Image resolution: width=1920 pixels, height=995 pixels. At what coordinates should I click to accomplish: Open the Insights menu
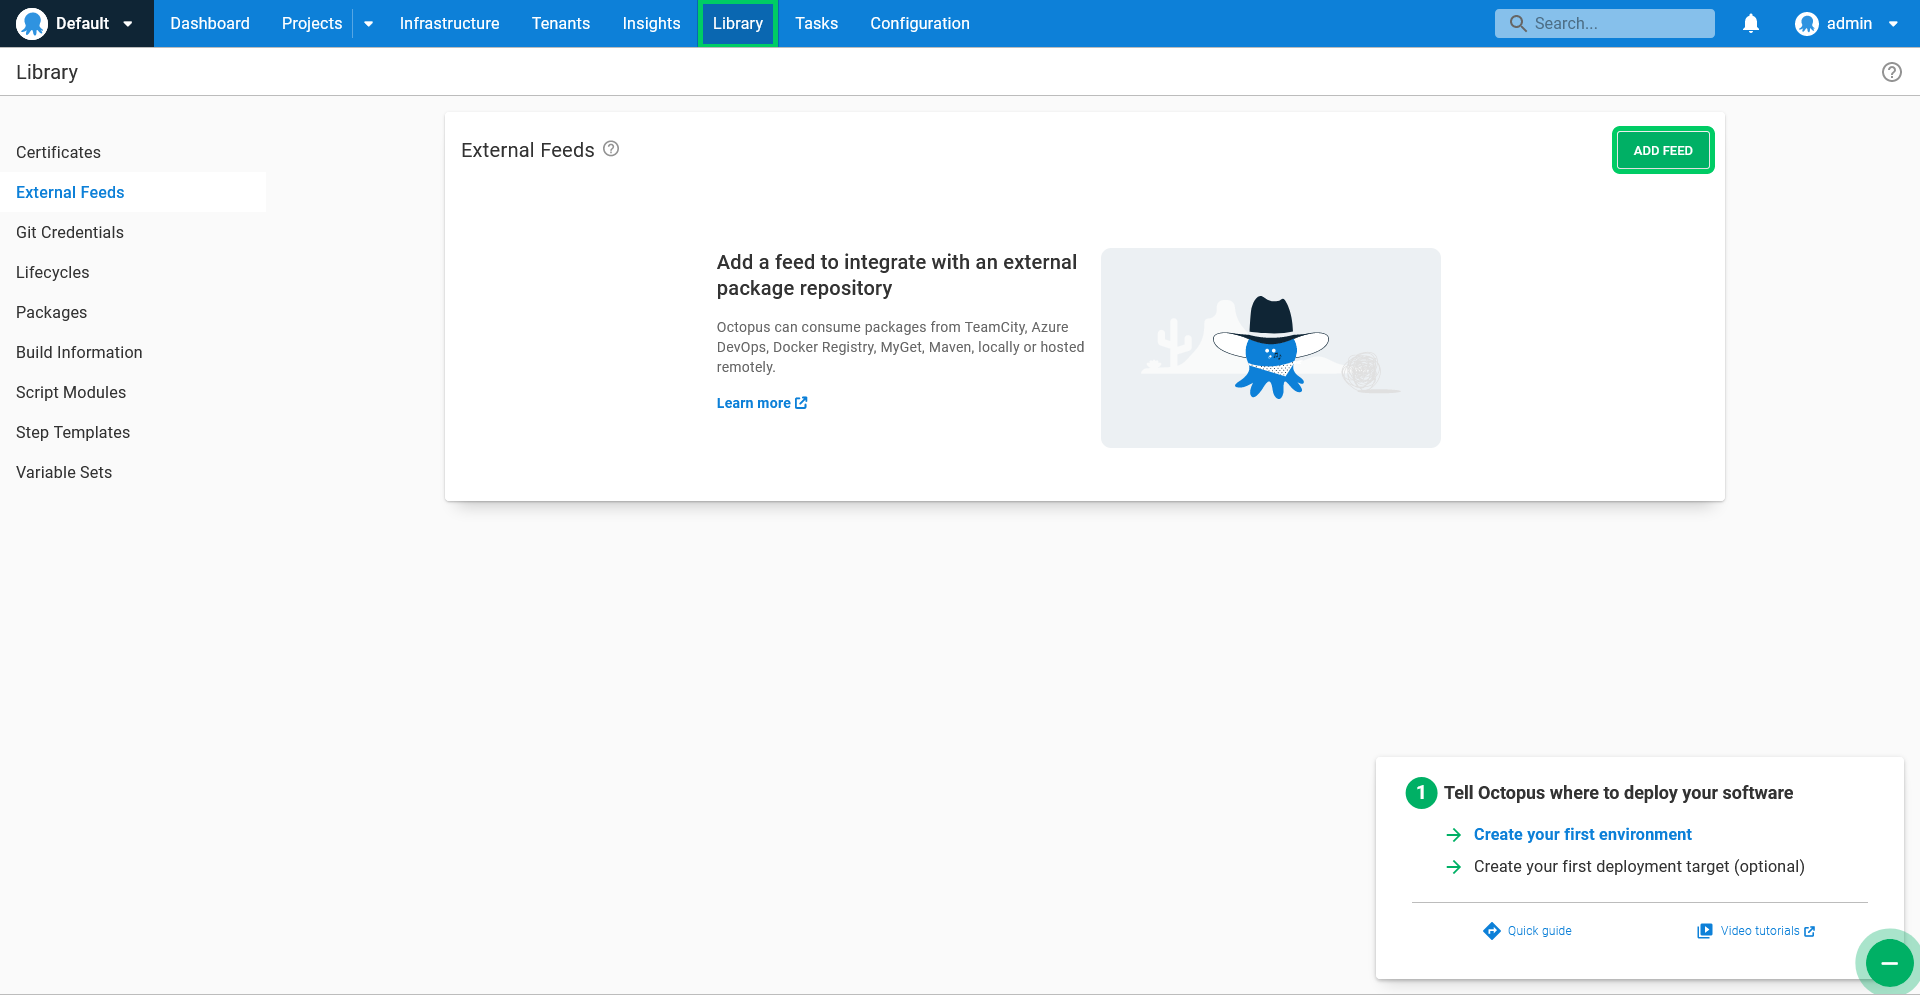(651, 23)
